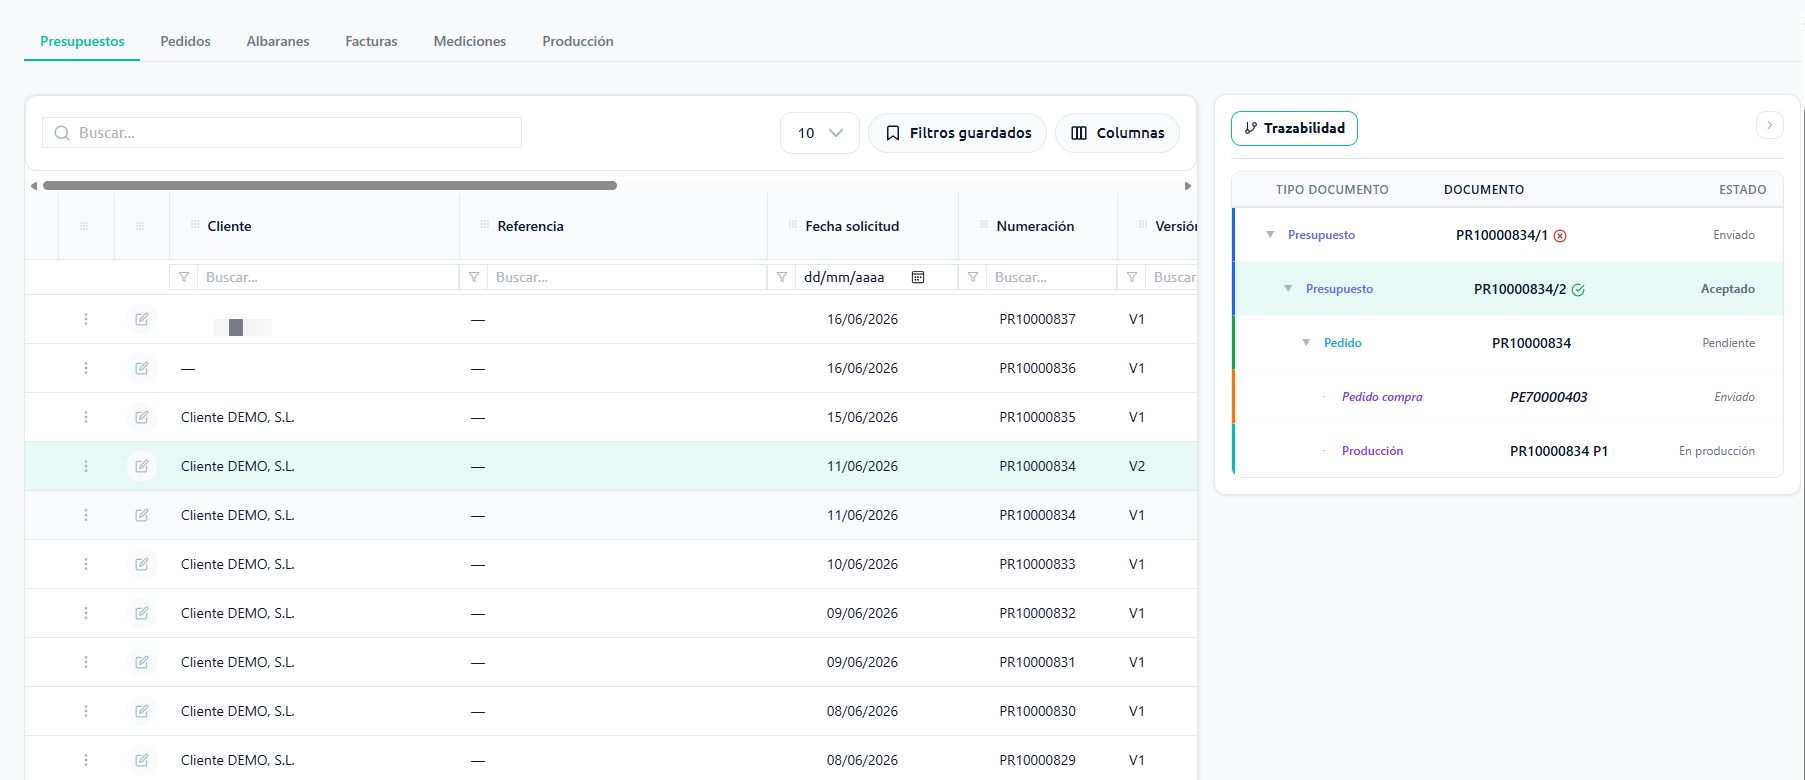Switch to the Facturas tab
The height and width of the screenshot is (780, 1805).
click(x=371, y=41)
